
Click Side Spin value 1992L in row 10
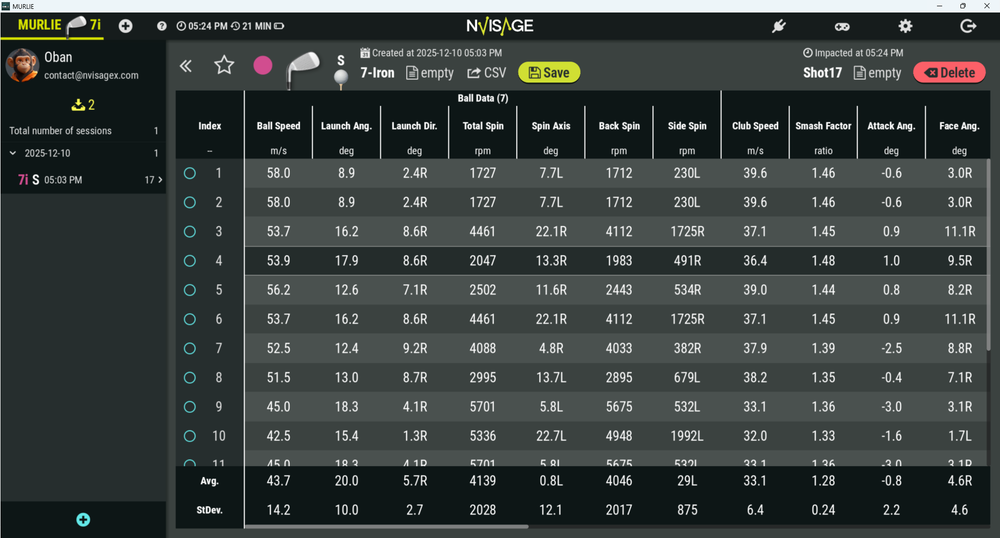pos(687,436)
